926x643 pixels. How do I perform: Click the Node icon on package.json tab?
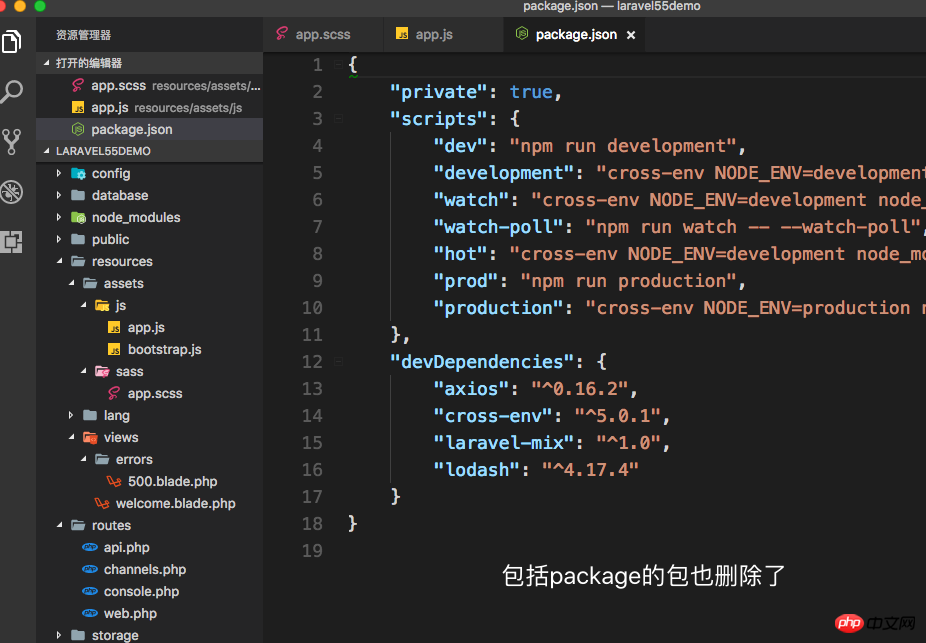click(x=521, y=34)
